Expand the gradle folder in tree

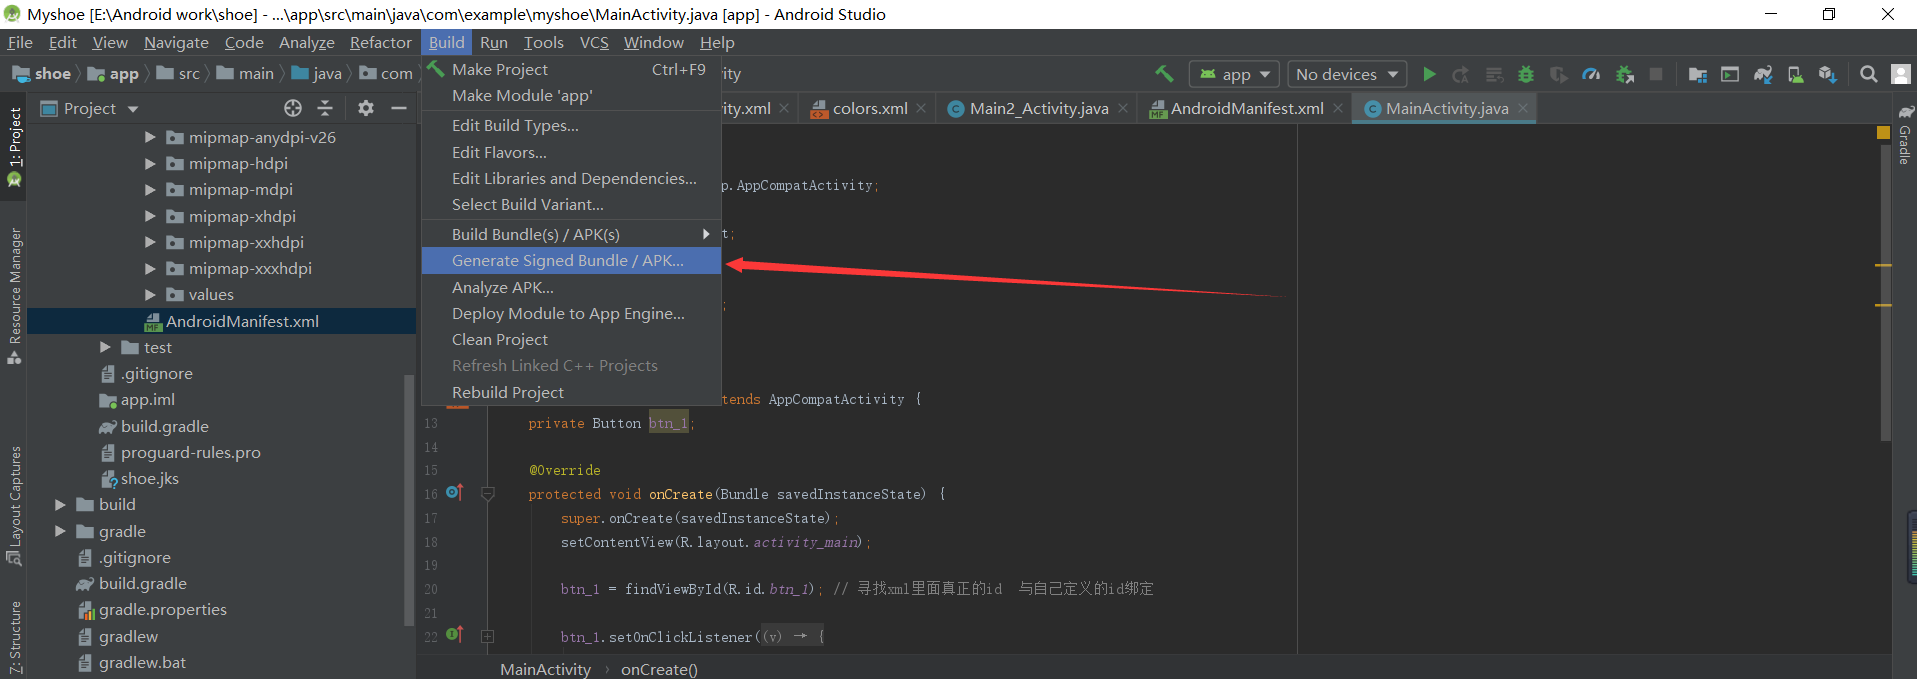pos(60,531)
